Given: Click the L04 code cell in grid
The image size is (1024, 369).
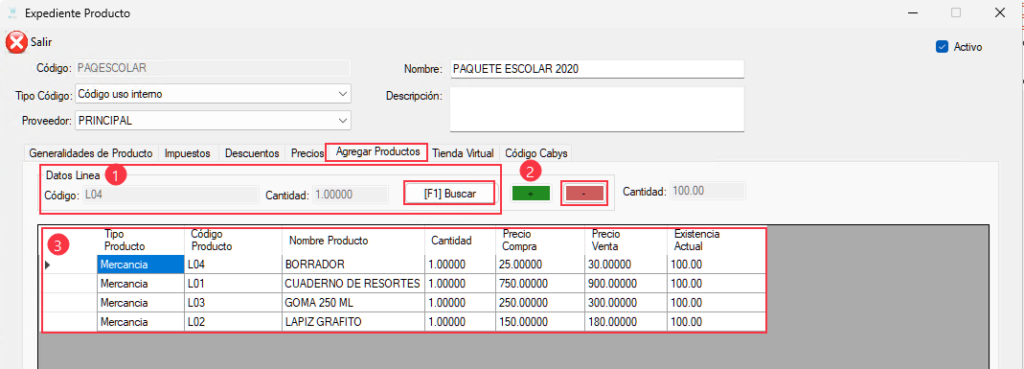Looking at the screenshot, I should click(233, 265).
